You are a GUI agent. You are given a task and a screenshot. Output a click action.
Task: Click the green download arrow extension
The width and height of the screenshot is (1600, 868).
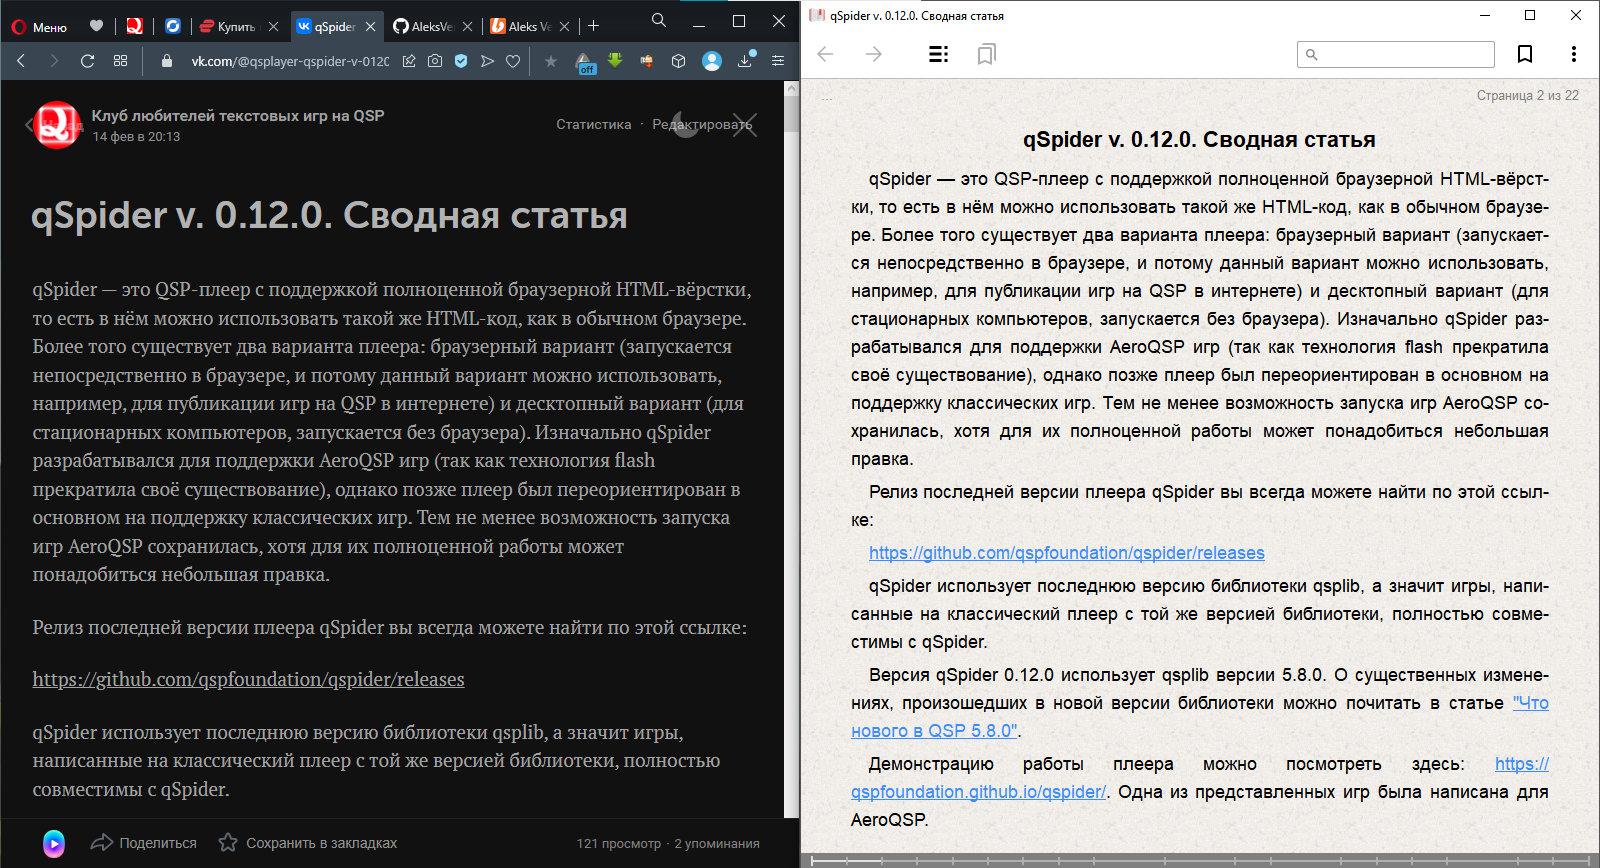tap(615, 61)
